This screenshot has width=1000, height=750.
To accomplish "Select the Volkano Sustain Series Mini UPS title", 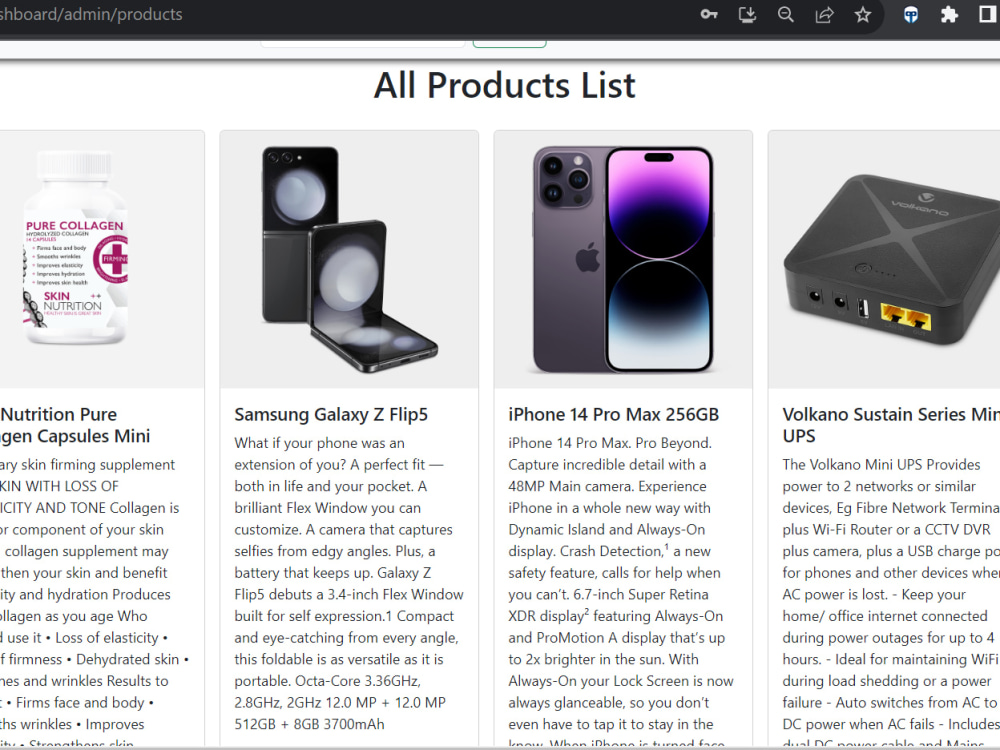I will [891, 425].
